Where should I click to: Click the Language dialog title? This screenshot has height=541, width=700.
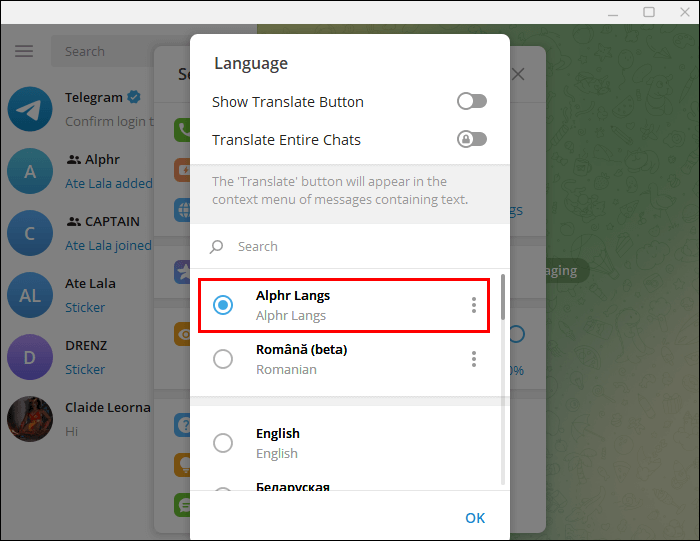[251, 64]
